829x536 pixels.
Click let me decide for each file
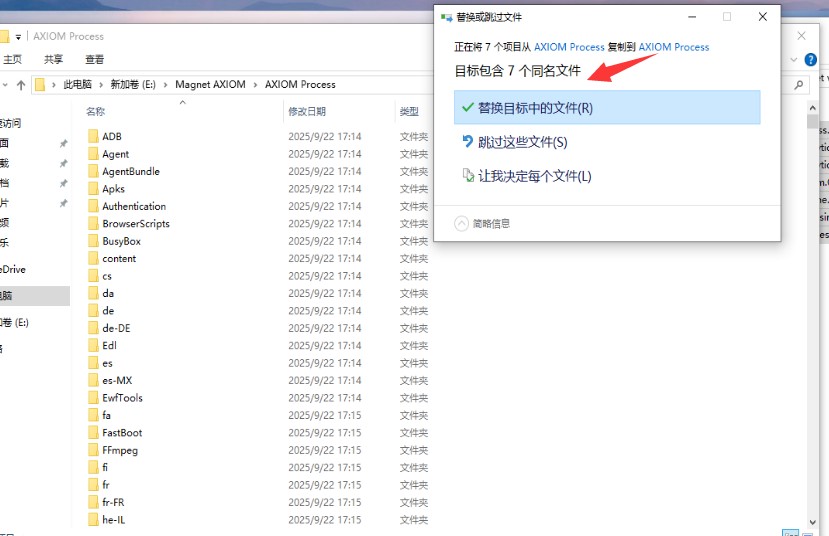[x=534, y=176]
